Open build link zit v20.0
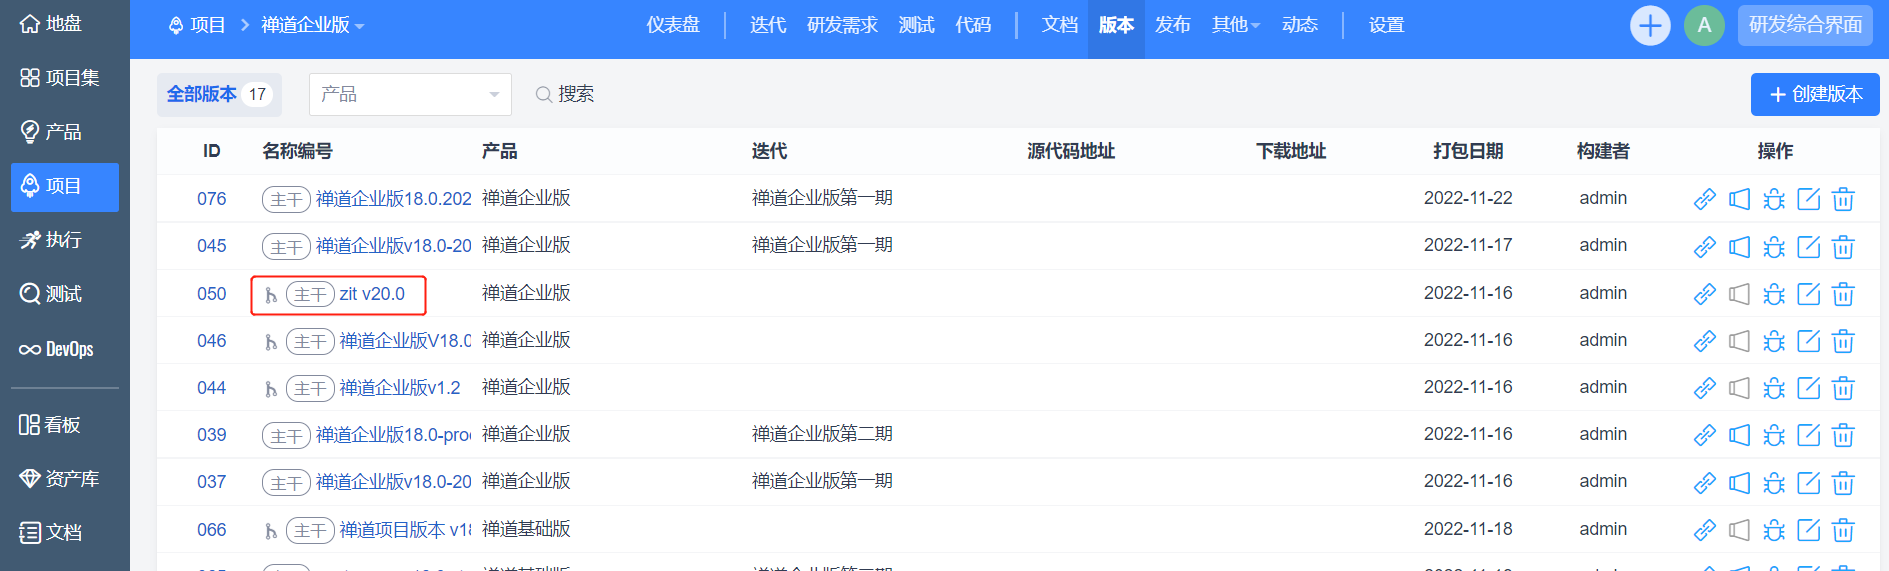 coord(372,294)
